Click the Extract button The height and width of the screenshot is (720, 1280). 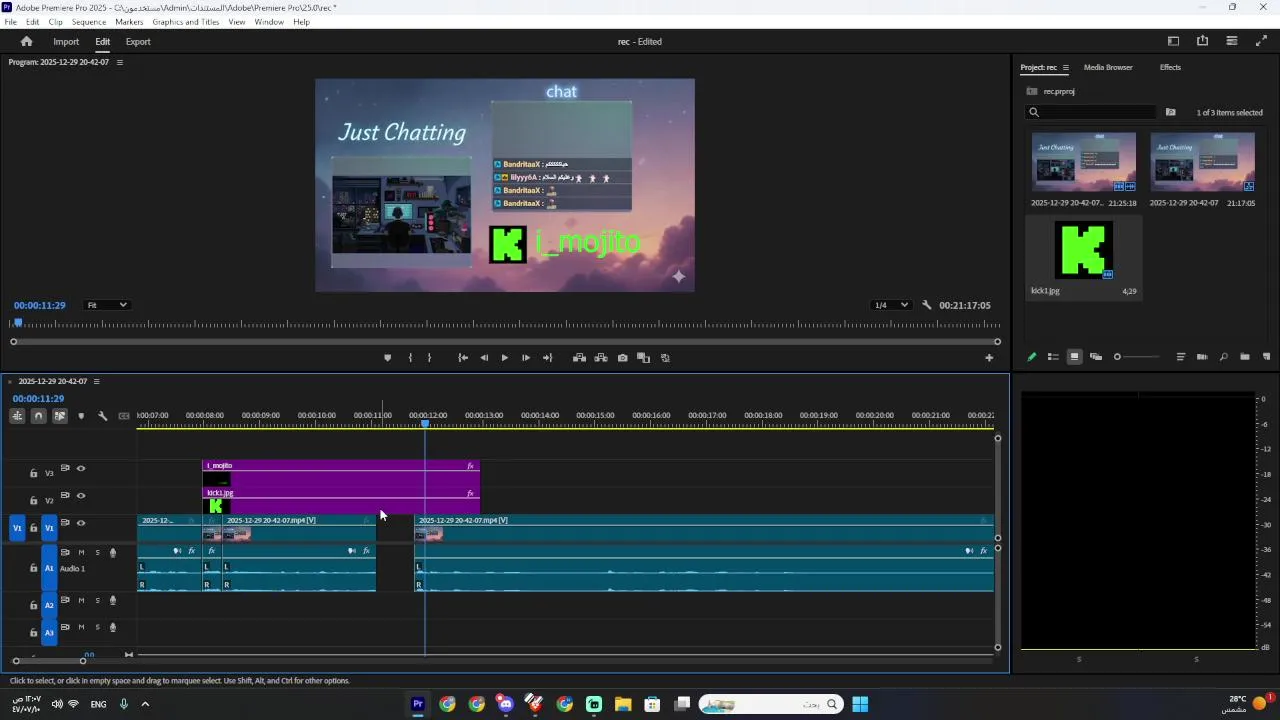coord(601,358)
